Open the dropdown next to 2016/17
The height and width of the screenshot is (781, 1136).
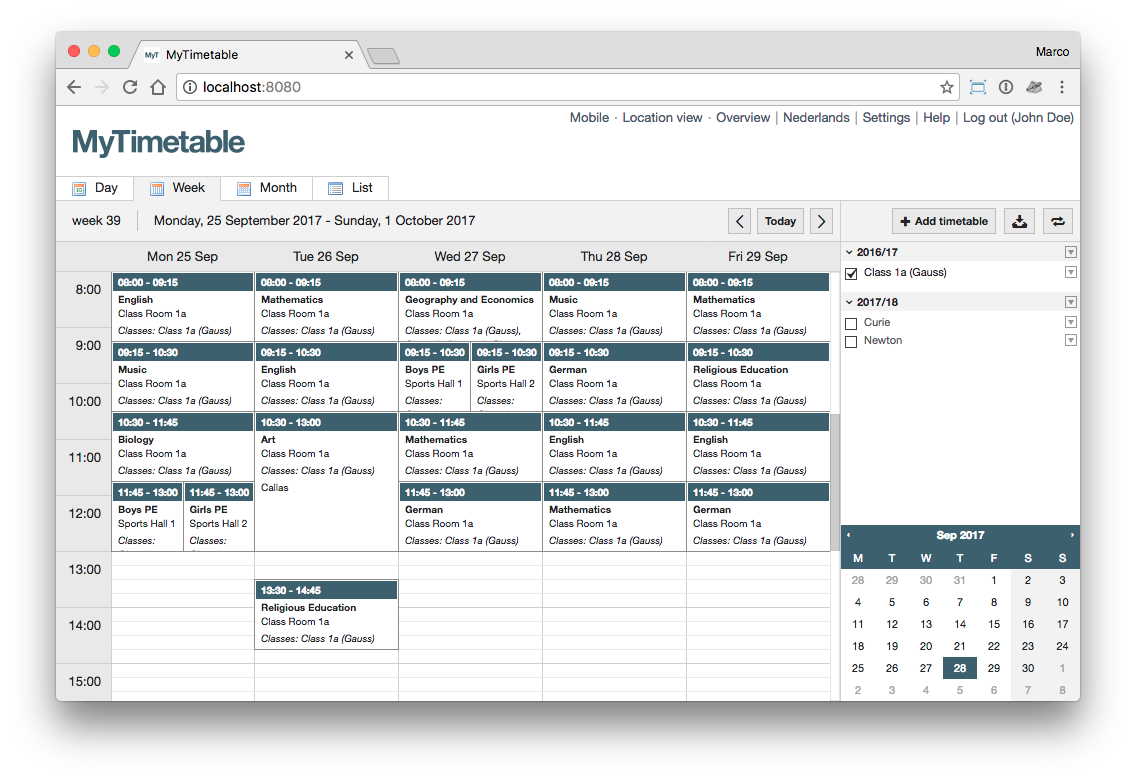[x=1071, y=251]
